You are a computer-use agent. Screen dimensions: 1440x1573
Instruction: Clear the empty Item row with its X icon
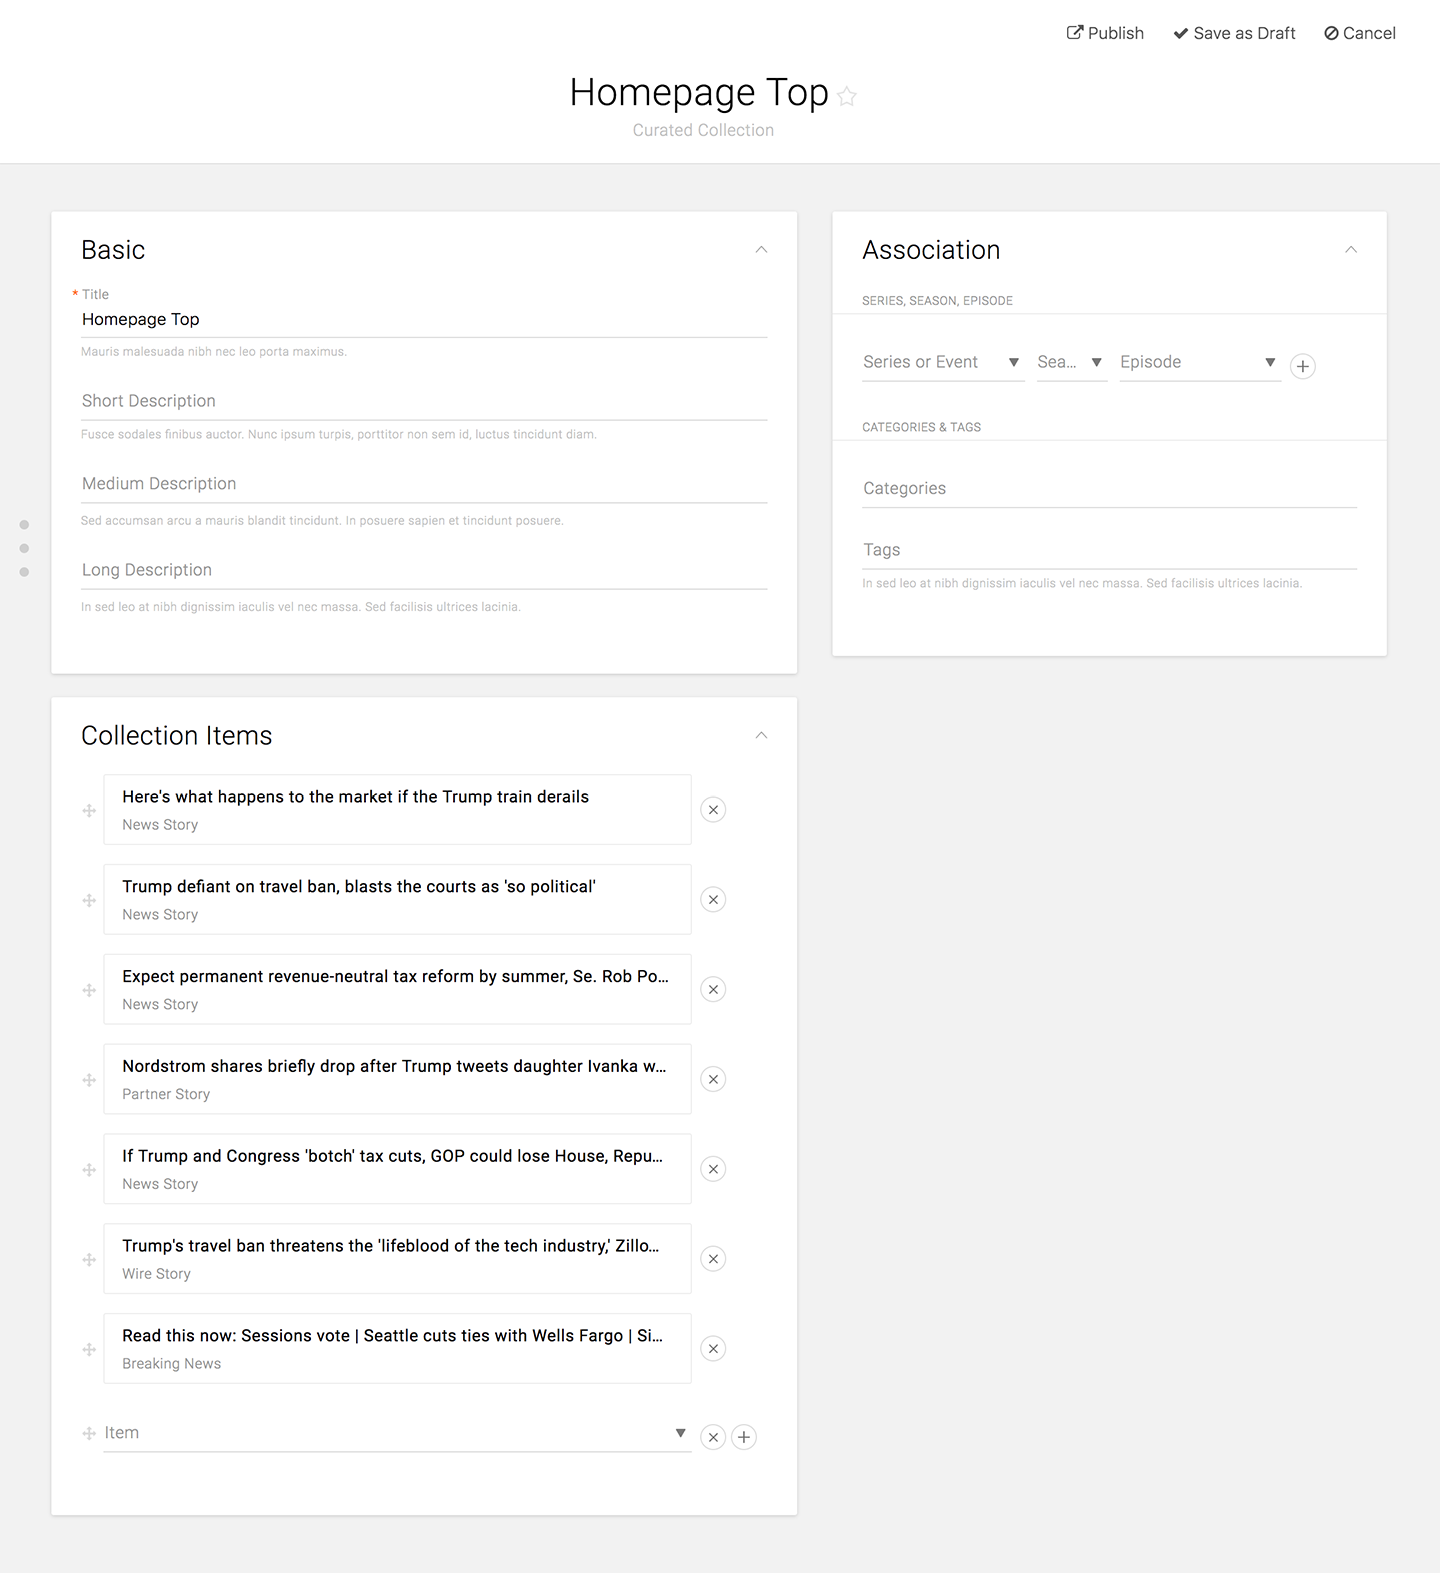713,1437
